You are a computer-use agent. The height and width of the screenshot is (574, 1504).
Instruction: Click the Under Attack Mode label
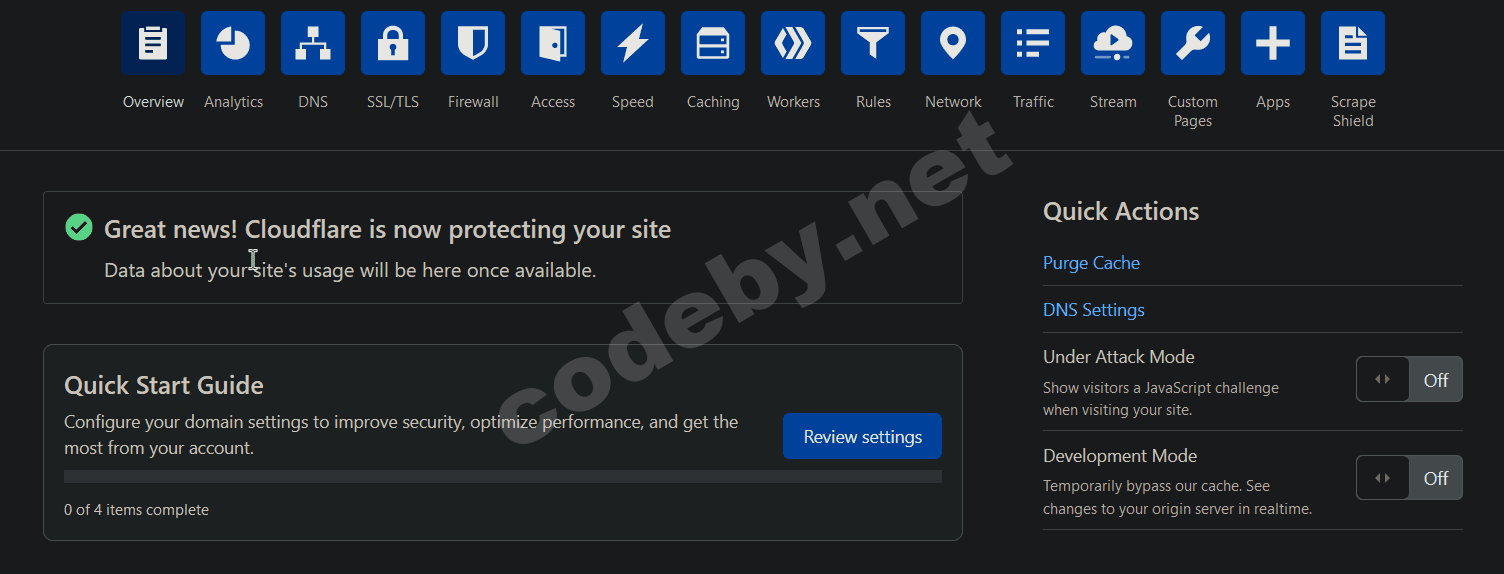[x=1118, y=357]
